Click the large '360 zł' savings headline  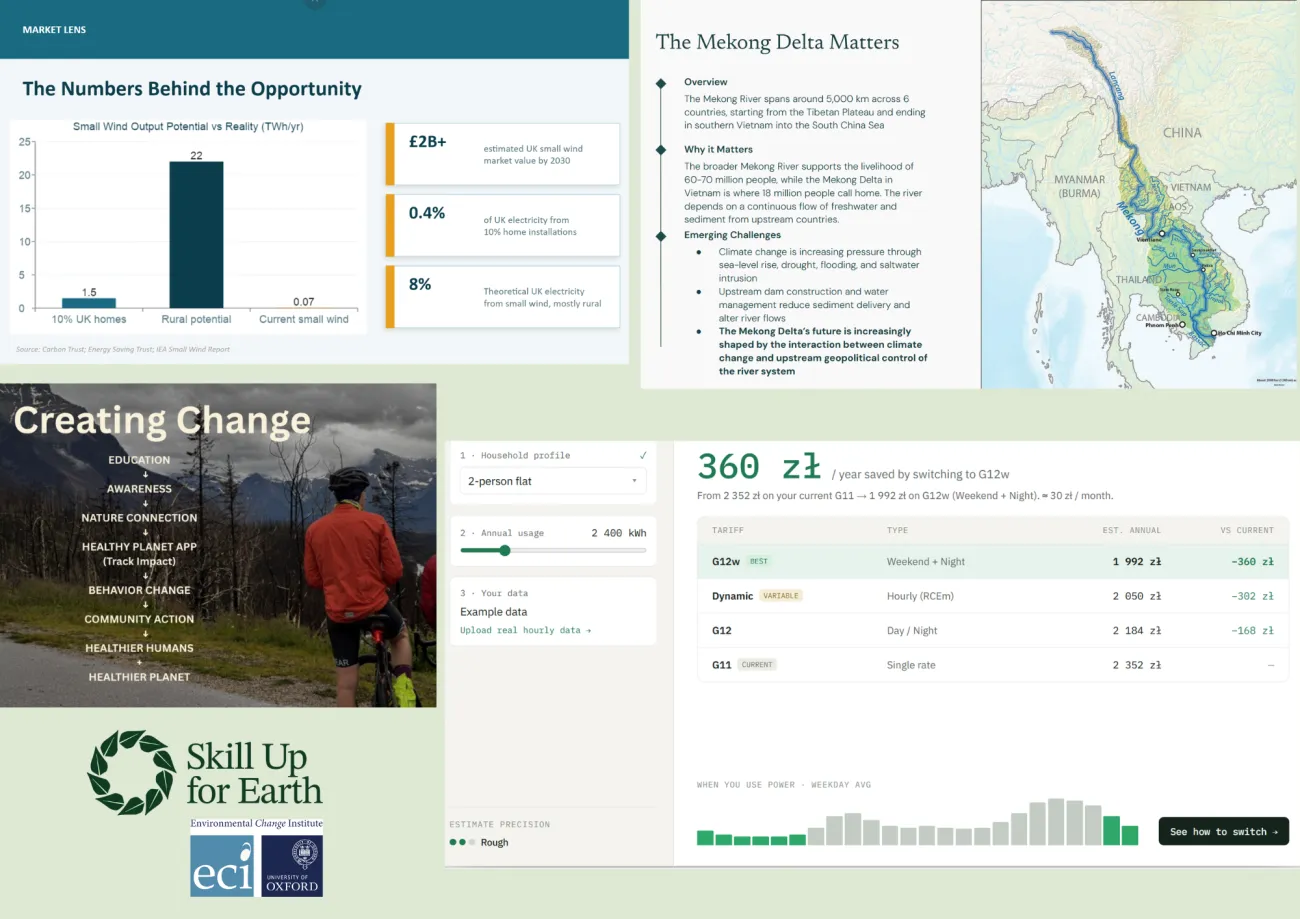[759, 467]
